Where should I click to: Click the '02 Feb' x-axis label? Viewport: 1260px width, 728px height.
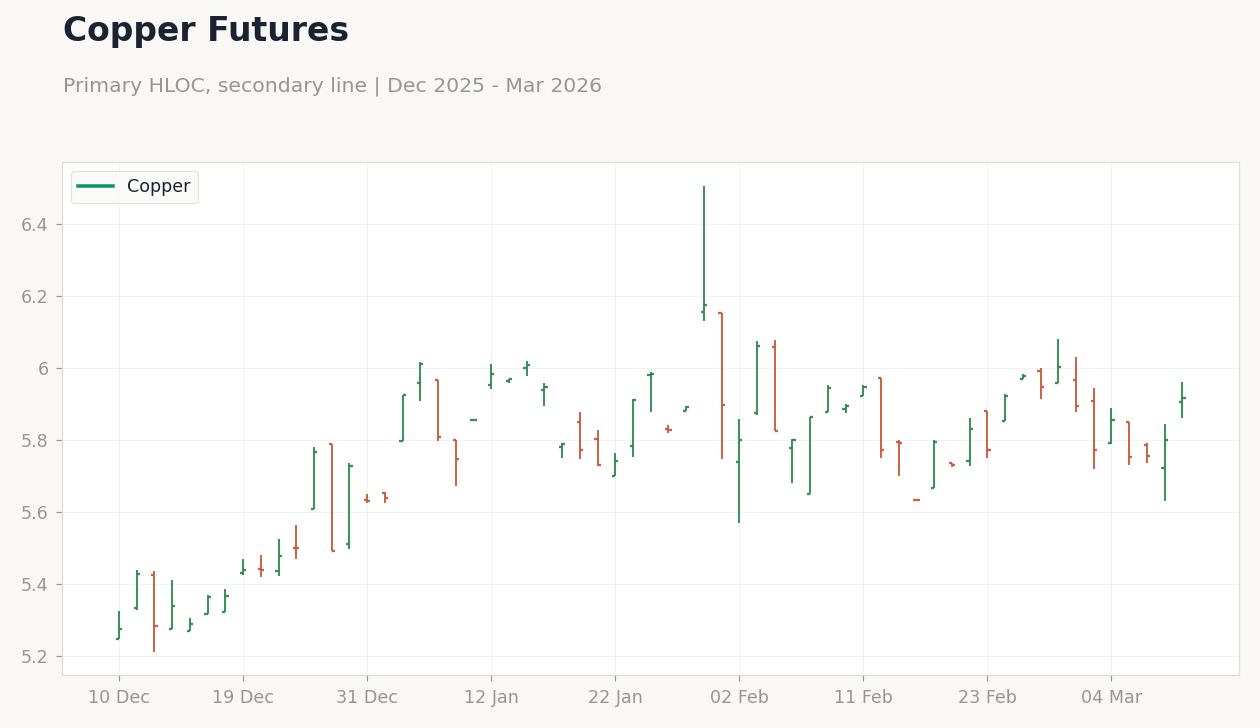(739, 698)
